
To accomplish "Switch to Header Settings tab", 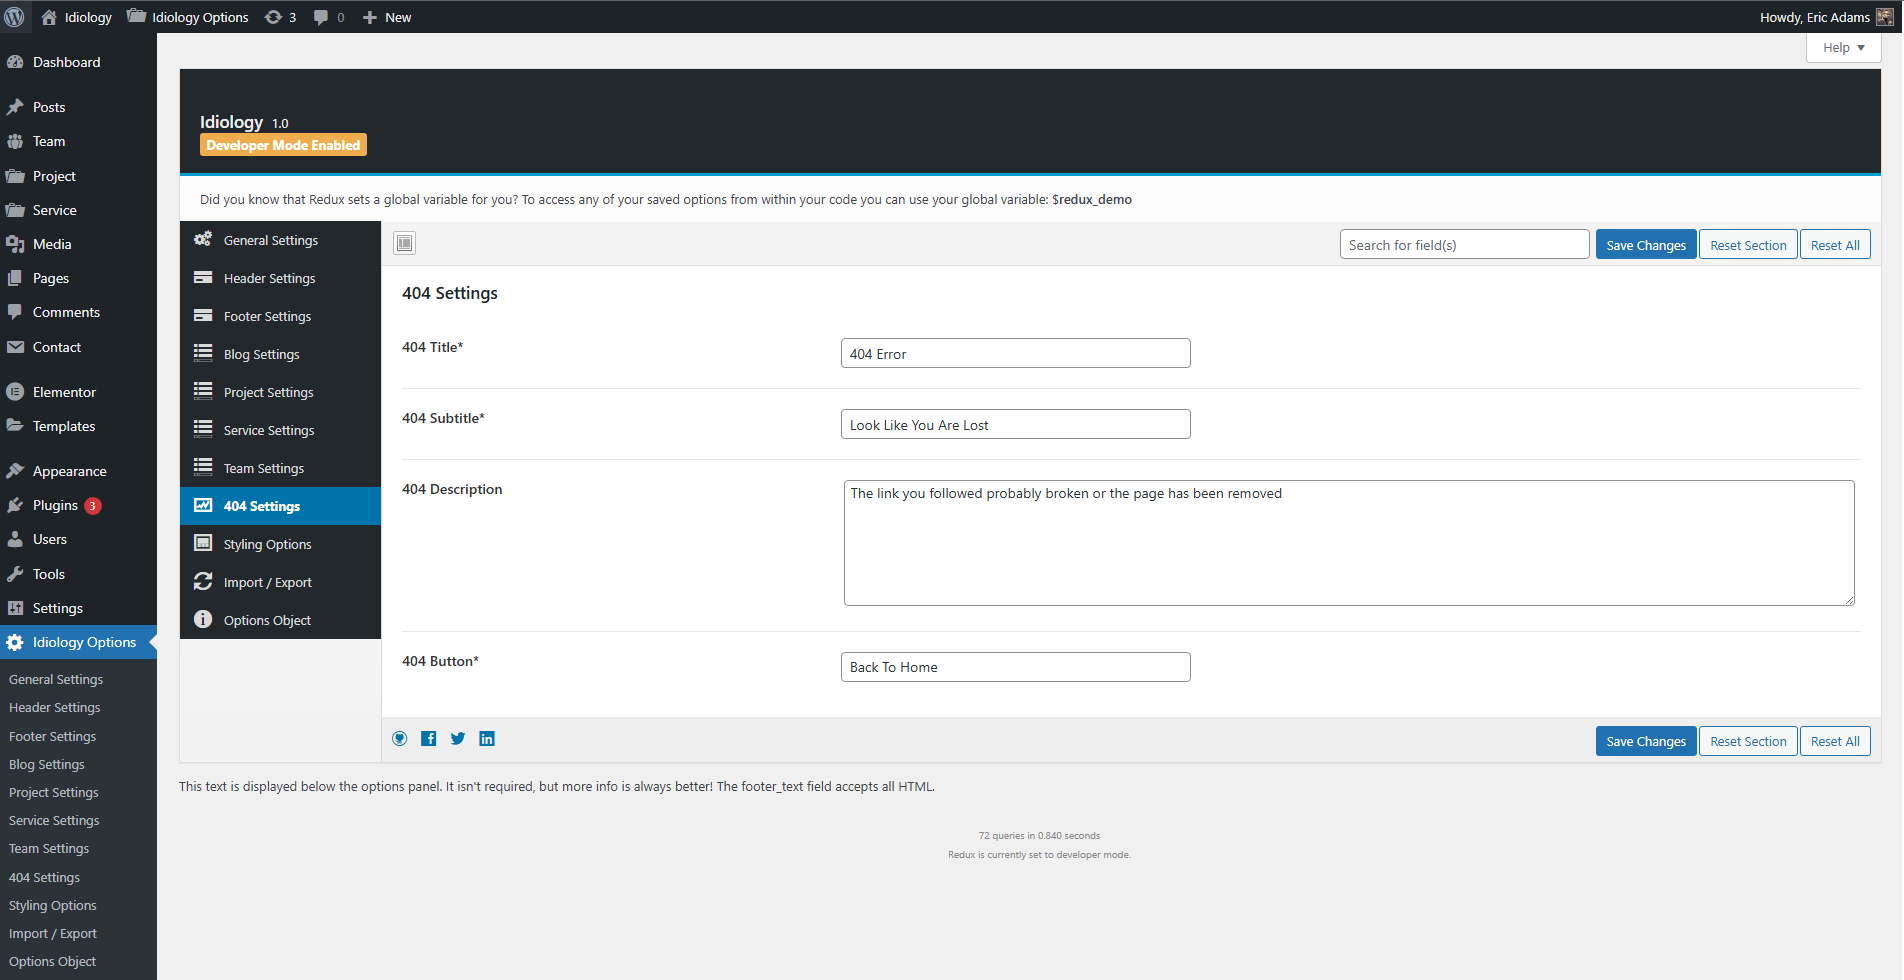I will pos(269,278).
